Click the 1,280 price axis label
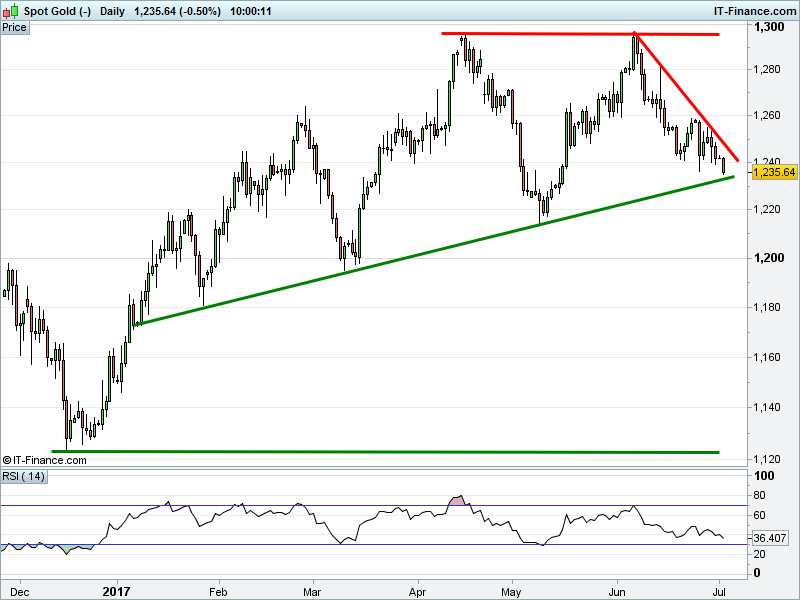The width and height of the screenshot is (800, 600). point(767,69)
